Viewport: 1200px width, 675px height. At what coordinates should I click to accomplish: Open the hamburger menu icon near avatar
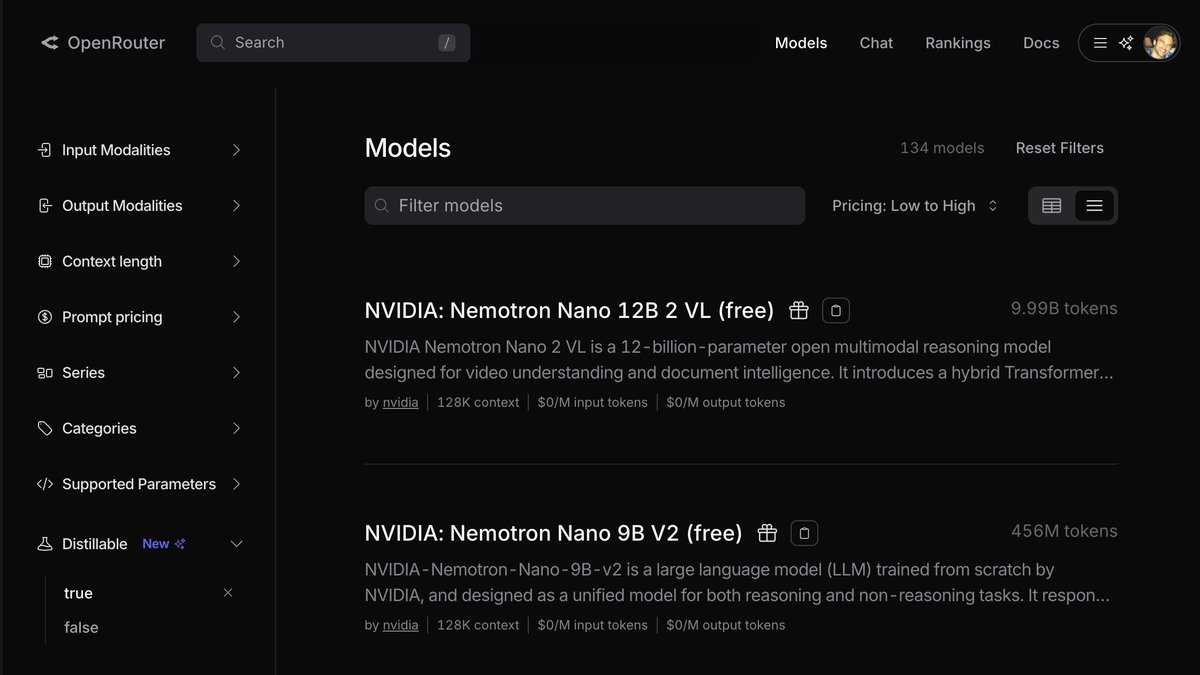click(x=1100, y=43)
